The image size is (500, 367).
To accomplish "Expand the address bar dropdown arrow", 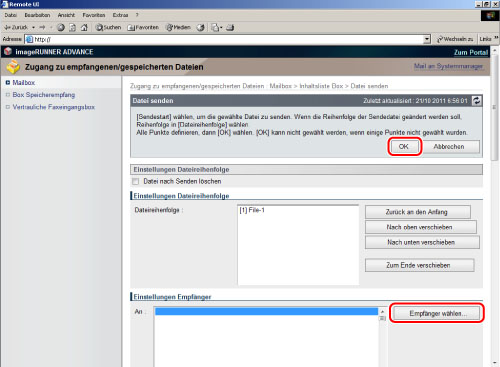I will [427, 39].
